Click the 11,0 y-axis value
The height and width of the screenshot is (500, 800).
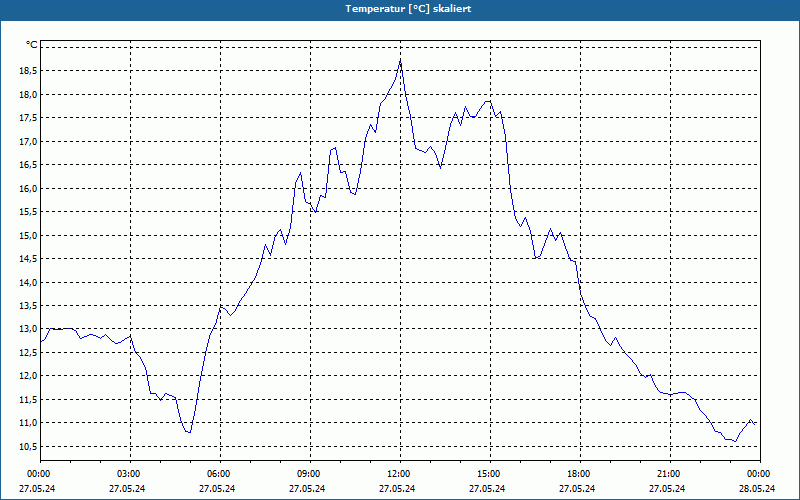click(28, 423)
